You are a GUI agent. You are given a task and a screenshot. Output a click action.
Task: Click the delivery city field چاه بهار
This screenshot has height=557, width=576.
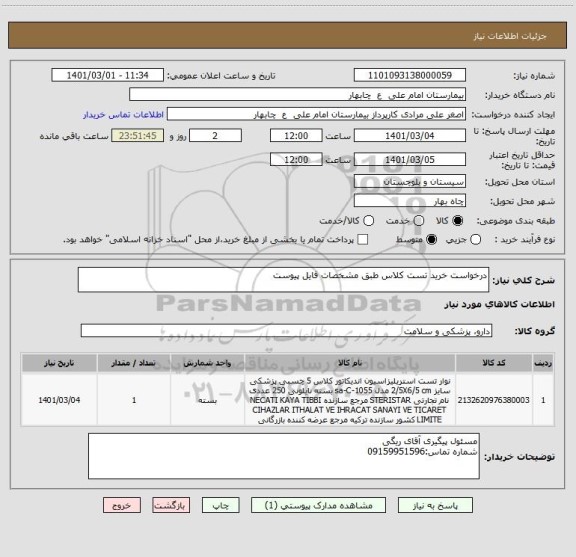pyautogui.click(x=410, y=201)
